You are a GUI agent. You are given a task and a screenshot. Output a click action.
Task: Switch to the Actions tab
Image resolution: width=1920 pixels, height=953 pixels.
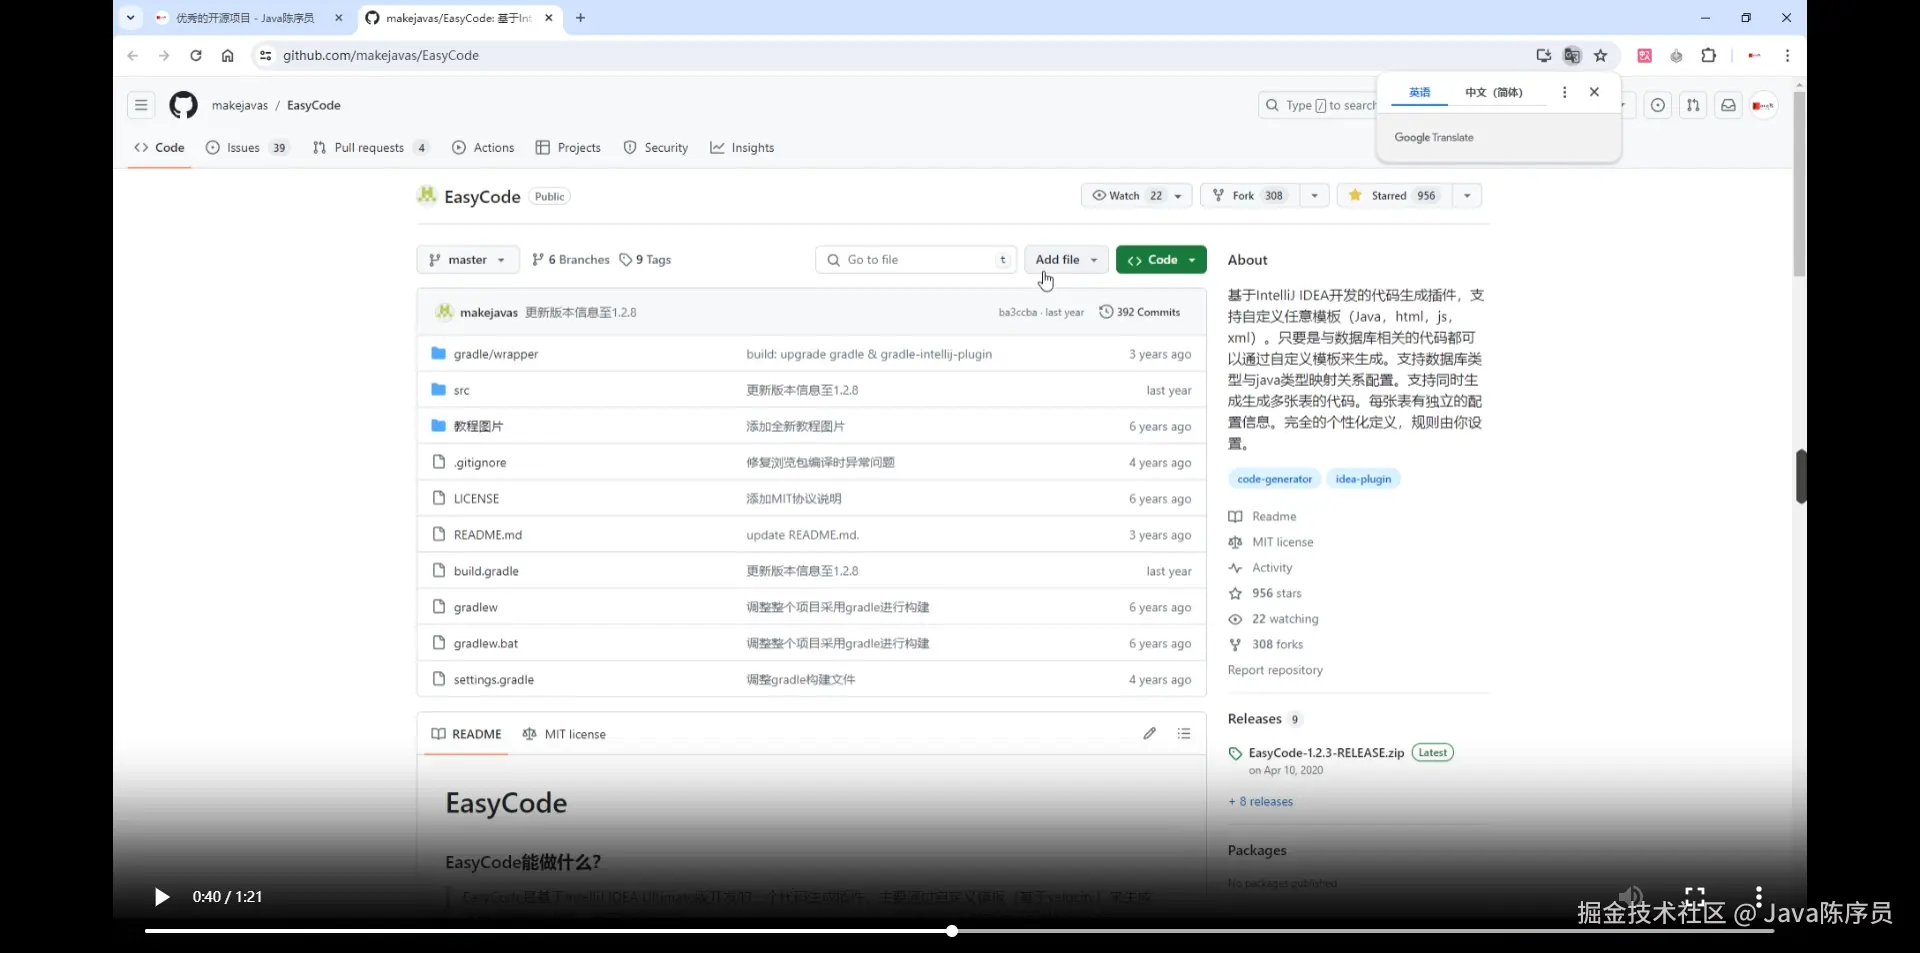coord(483,148)
